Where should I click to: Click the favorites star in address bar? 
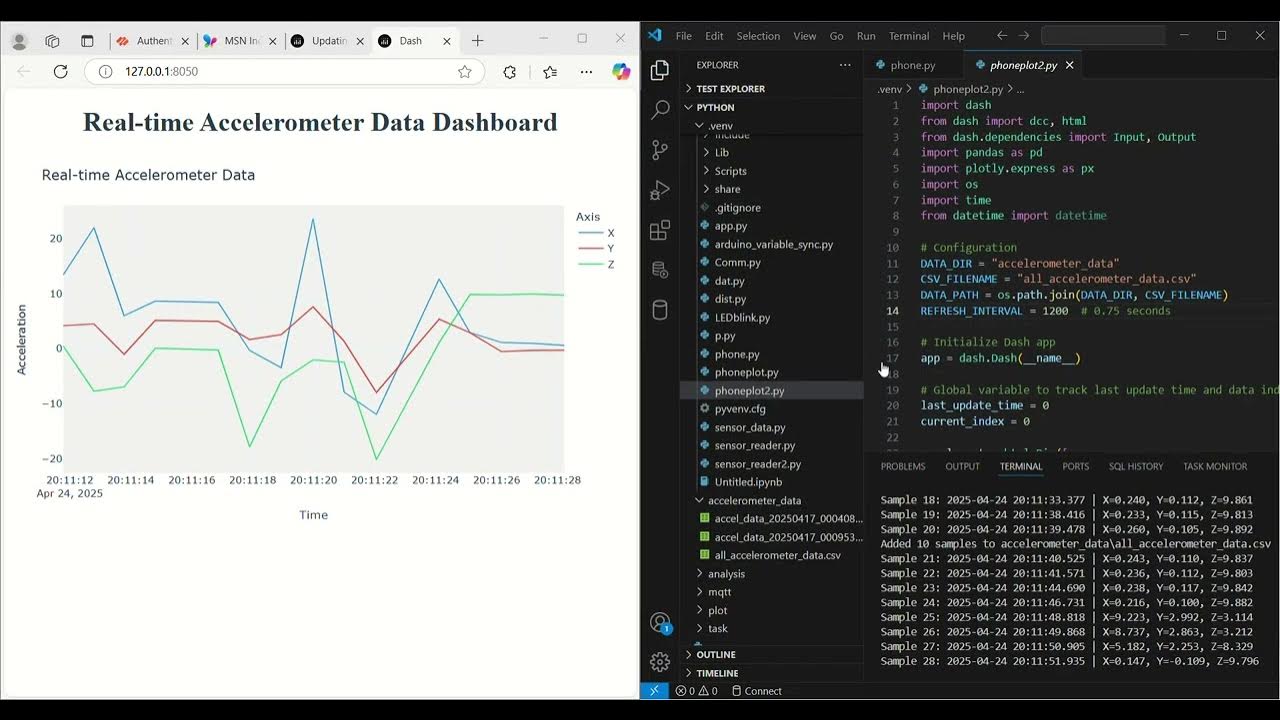point(465,72)
